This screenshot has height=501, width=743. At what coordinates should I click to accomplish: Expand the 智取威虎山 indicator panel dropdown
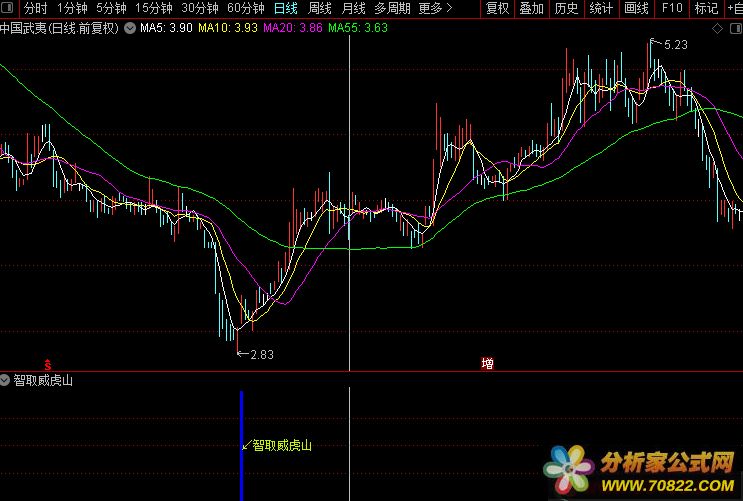coord(6,380)
